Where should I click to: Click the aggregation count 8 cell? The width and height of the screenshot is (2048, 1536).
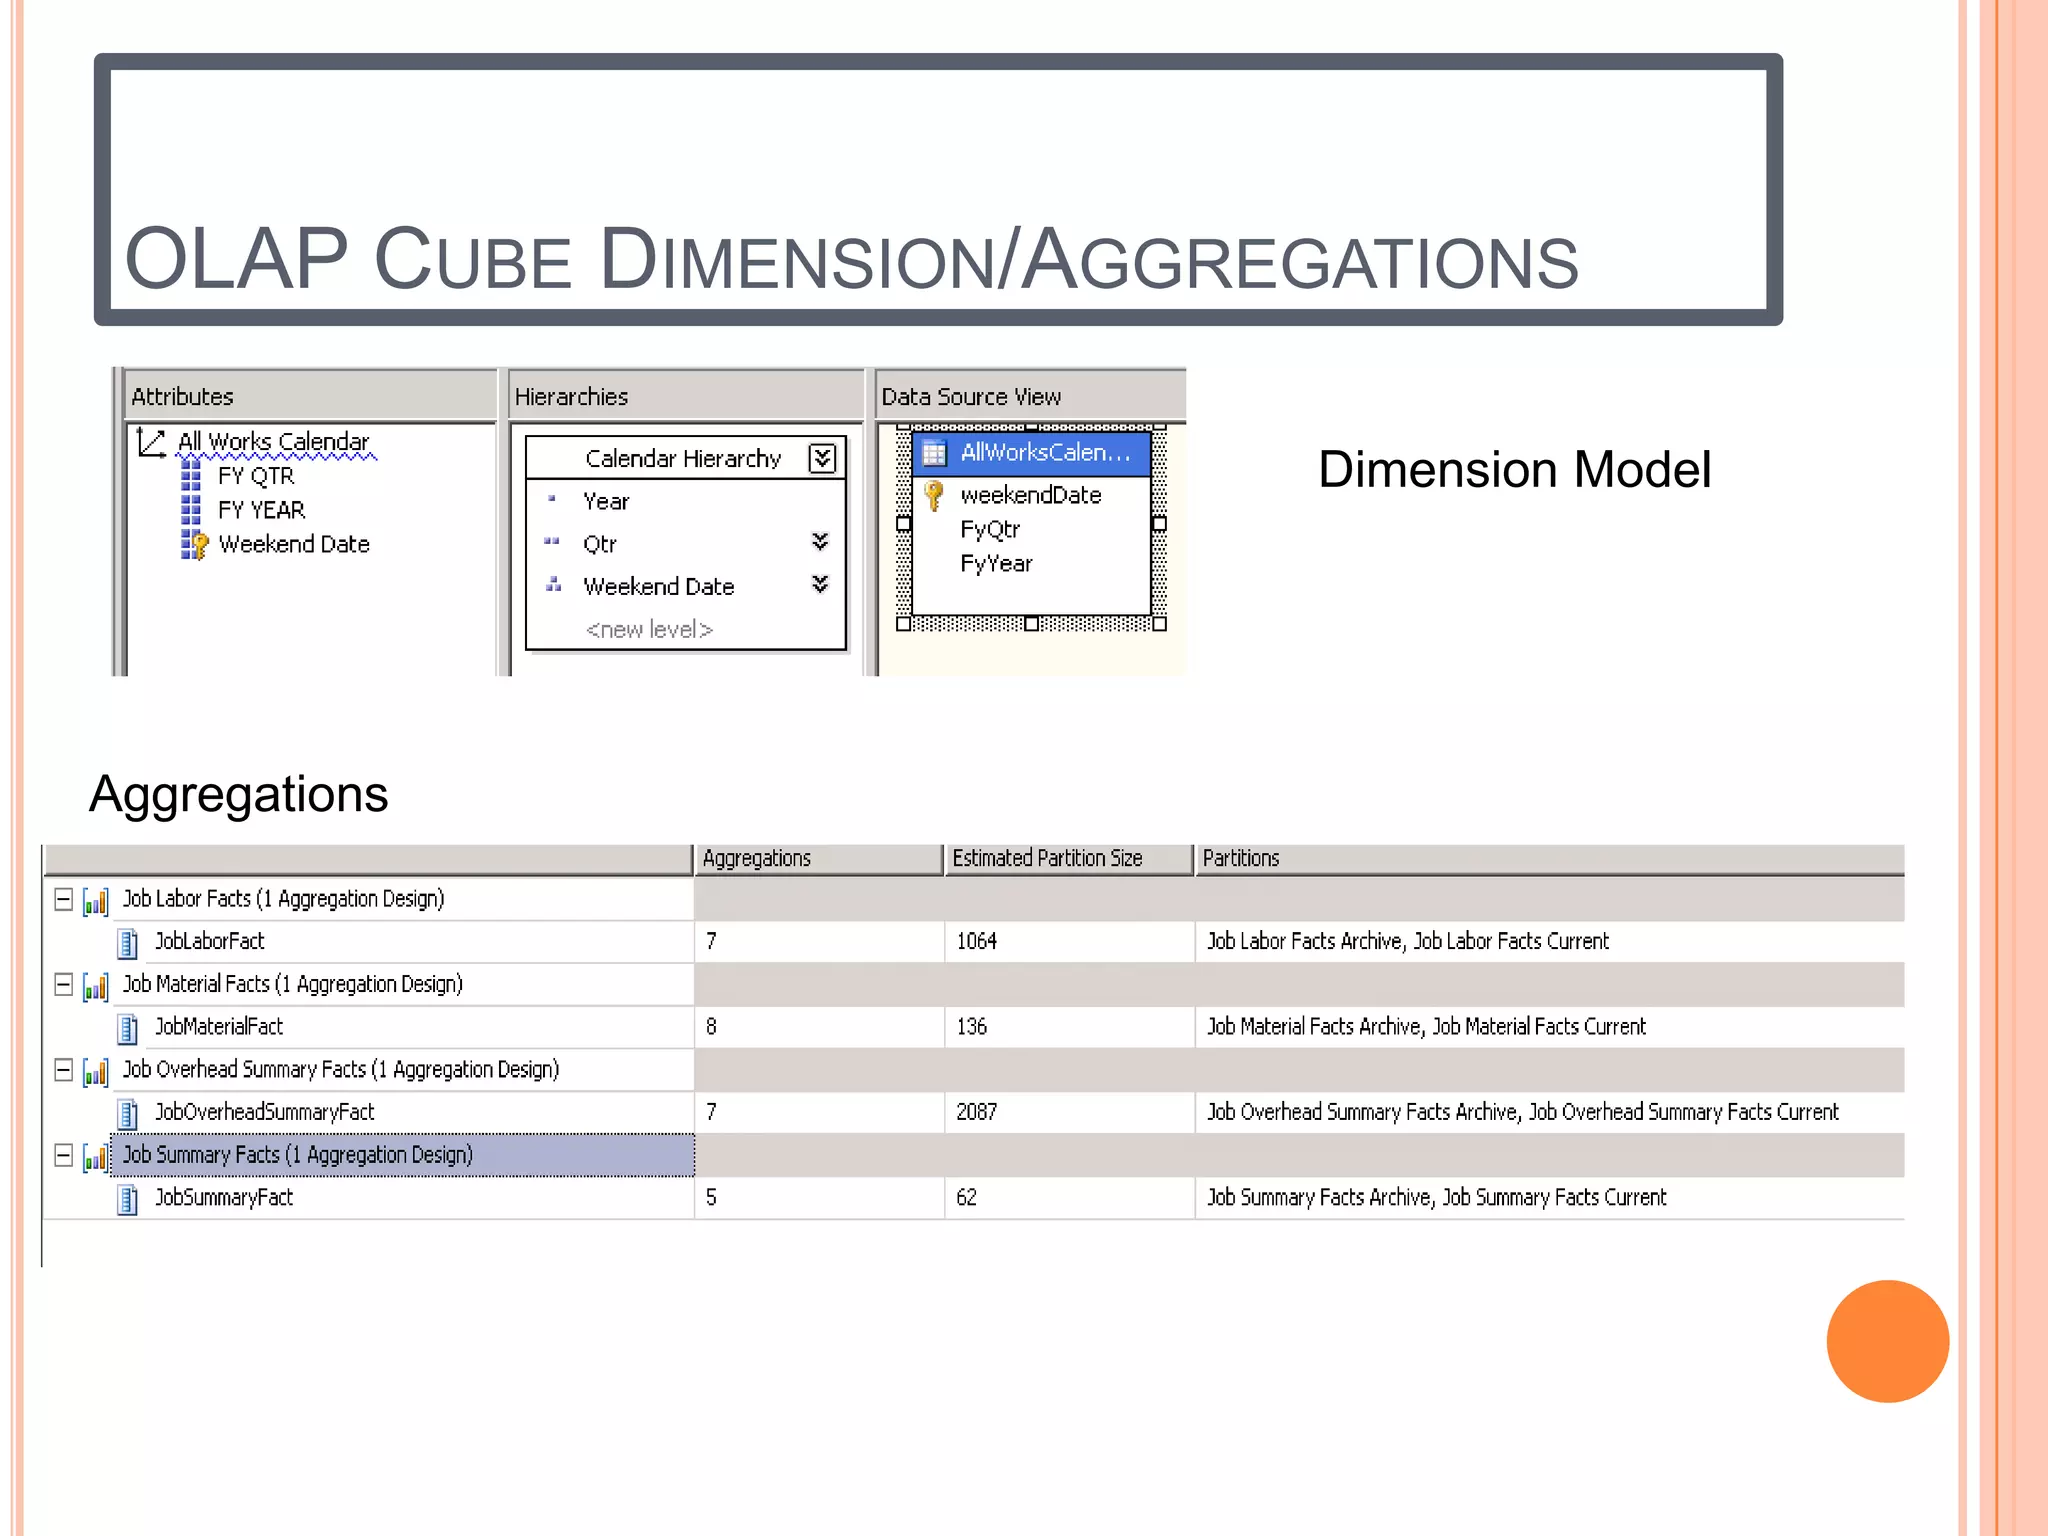[x=819, y=1027]
